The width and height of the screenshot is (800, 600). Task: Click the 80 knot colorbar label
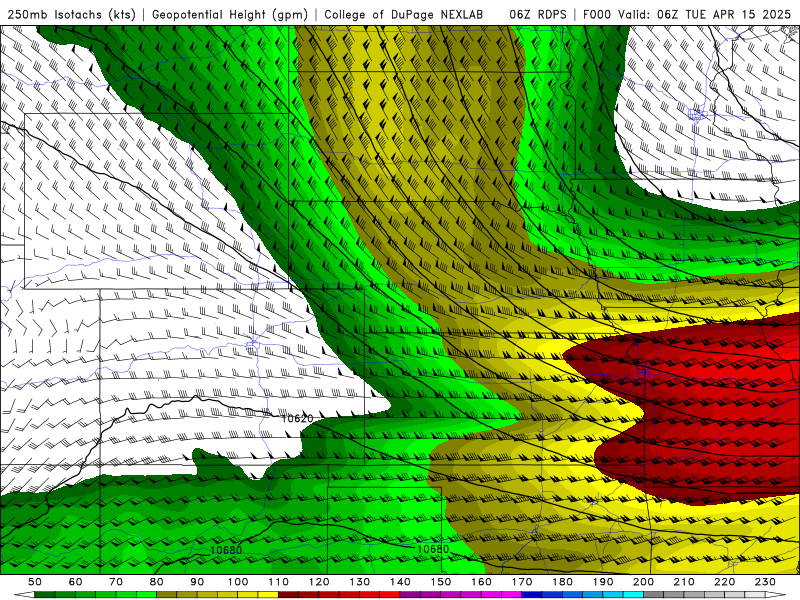[x=157, y=582]
